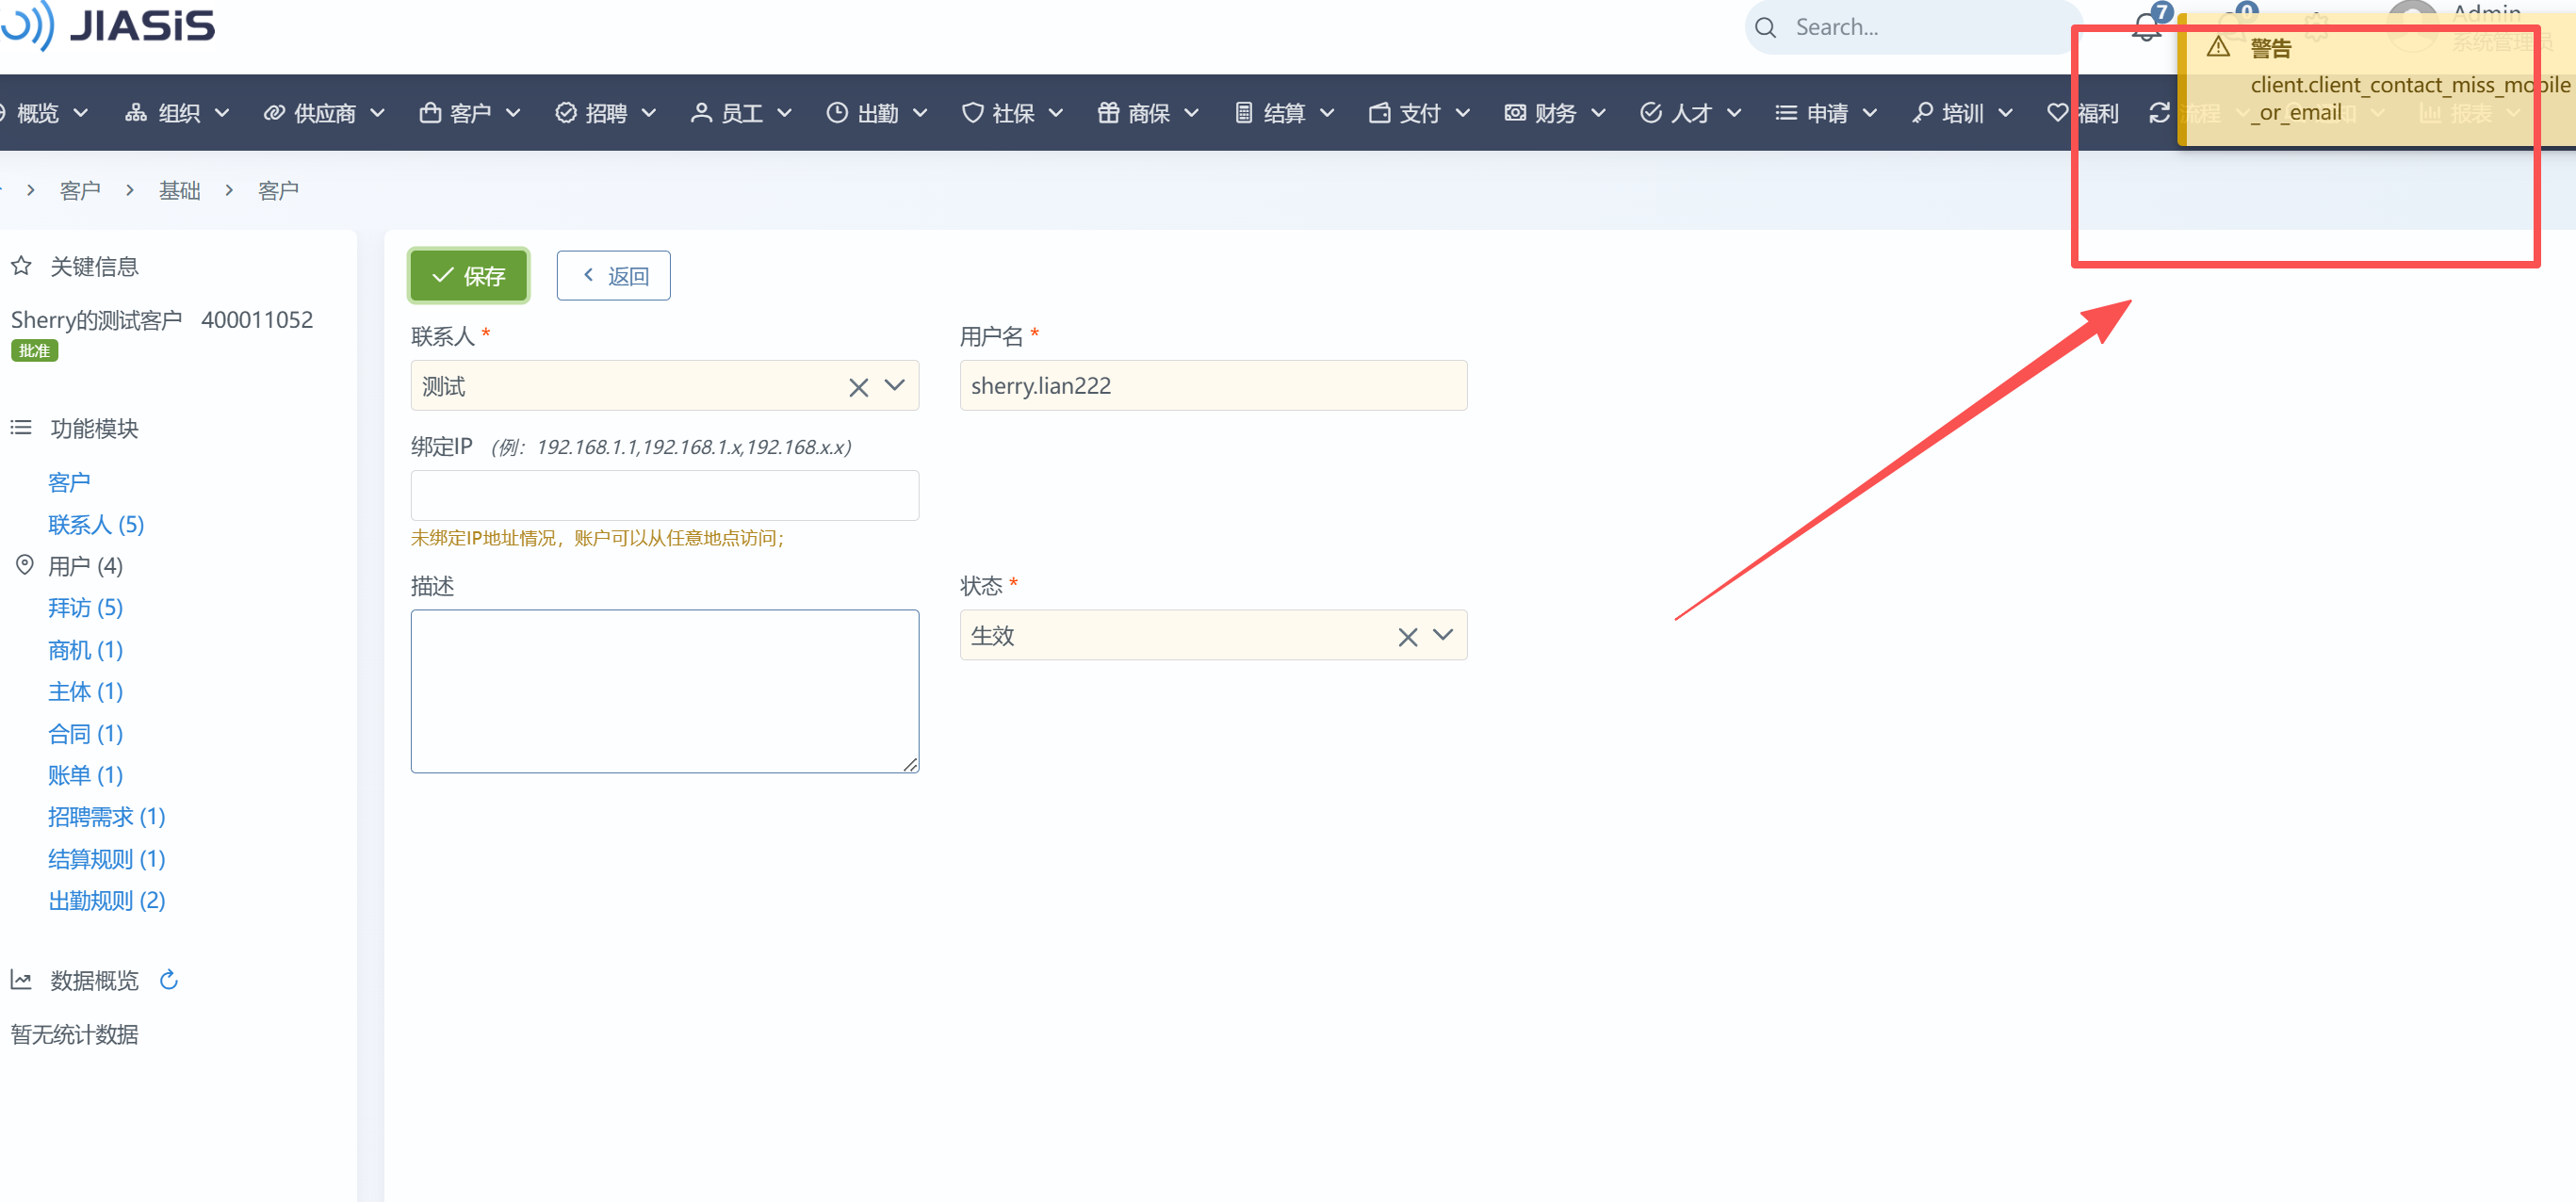The image size is (2576, 1202).
Task: Open the 员工 navigation menu
Action: tap(741, 113)
